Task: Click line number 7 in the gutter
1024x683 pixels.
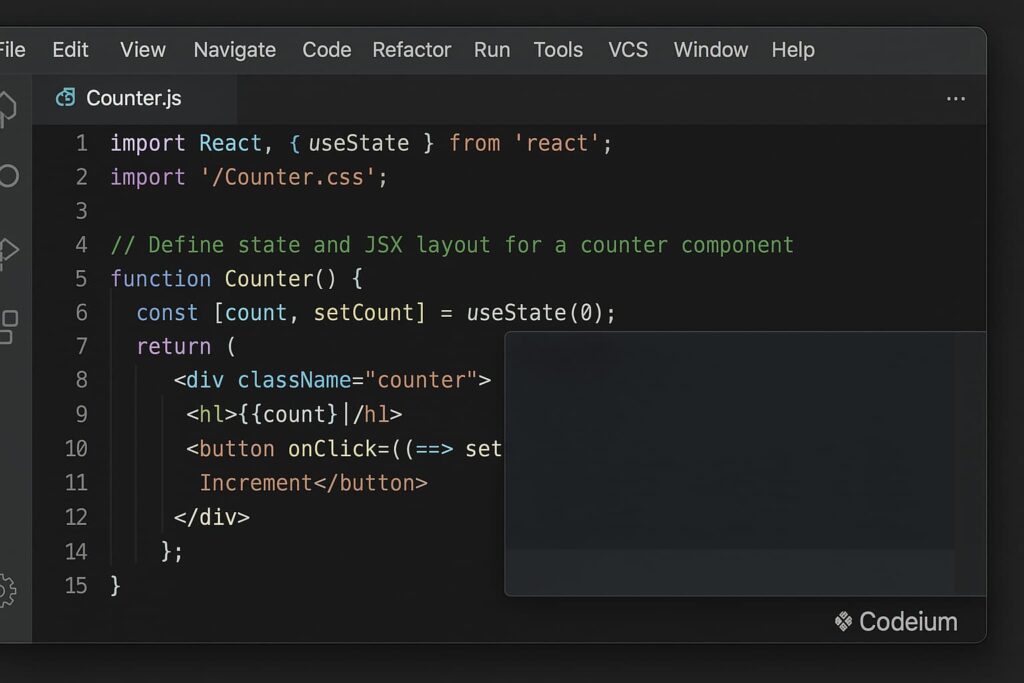Action: [82, 346]
